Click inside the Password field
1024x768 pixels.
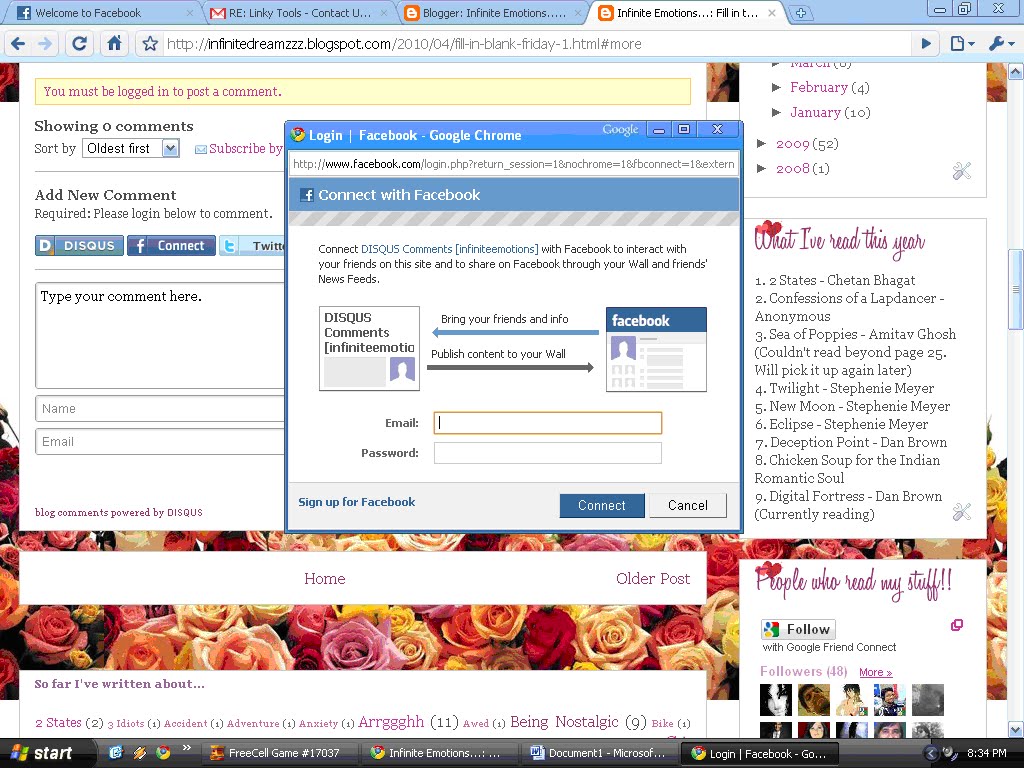[547, 453]
